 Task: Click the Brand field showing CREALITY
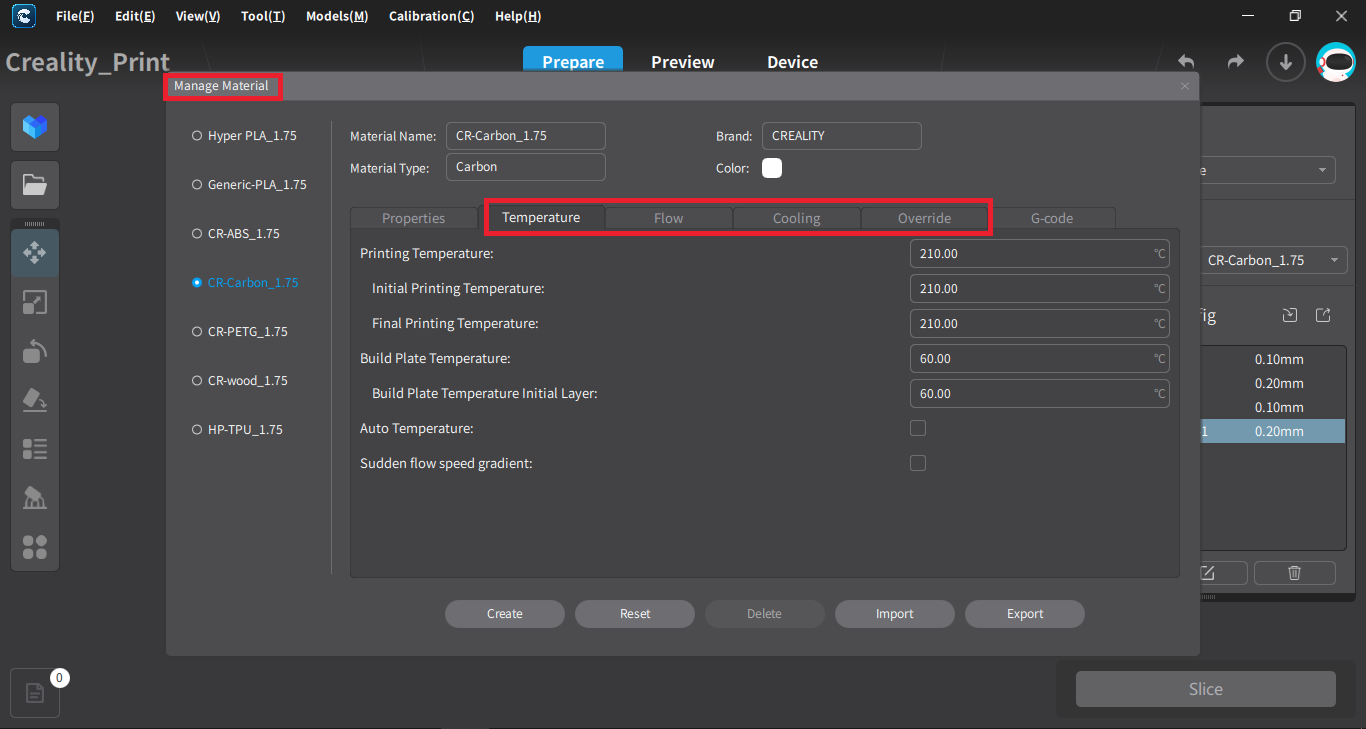point(842,136)
